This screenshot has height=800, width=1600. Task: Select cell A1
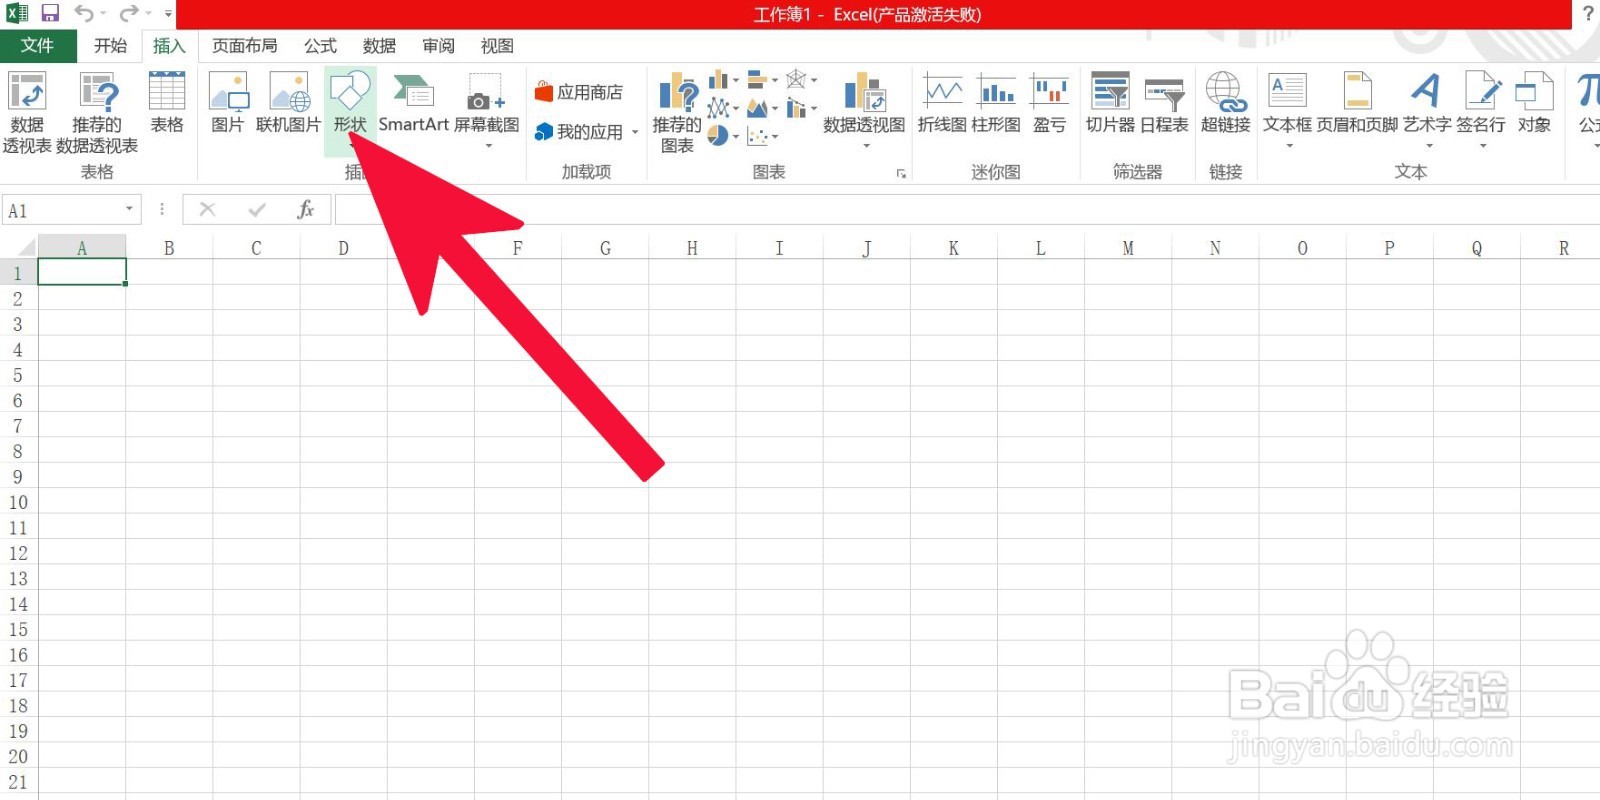[82, 272]
